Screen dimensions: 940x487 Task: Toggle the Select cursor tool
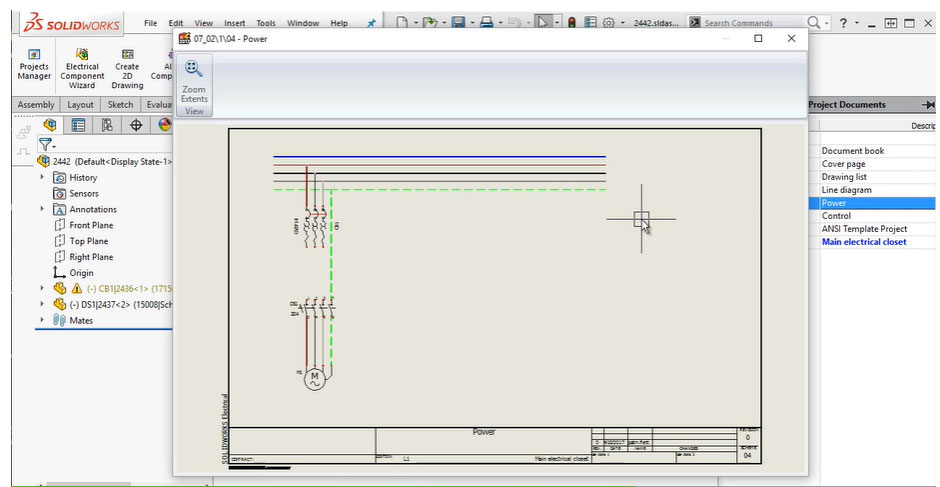click(543, 22)
